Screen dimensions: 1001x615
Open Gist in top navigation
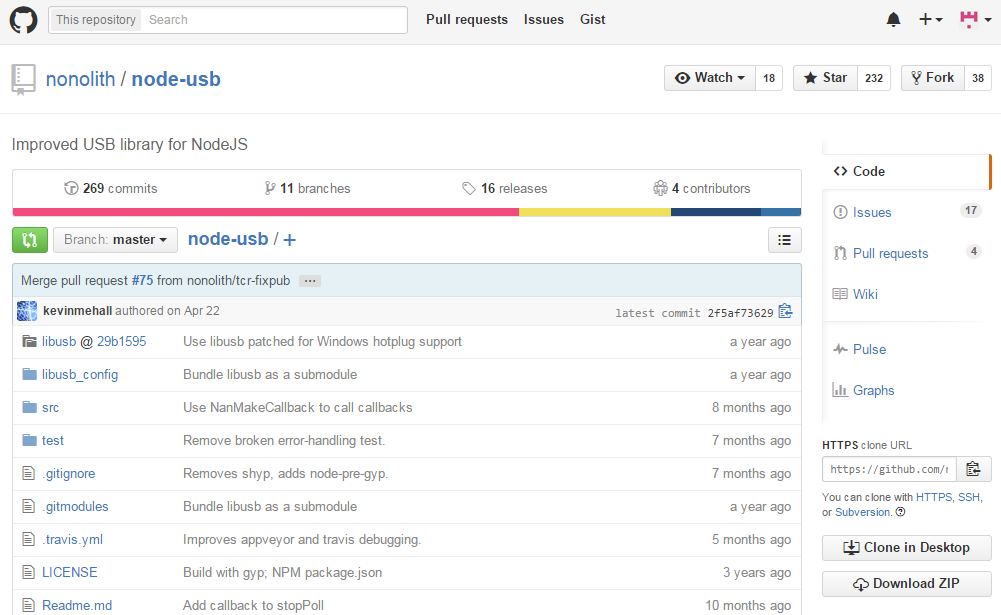592,20
